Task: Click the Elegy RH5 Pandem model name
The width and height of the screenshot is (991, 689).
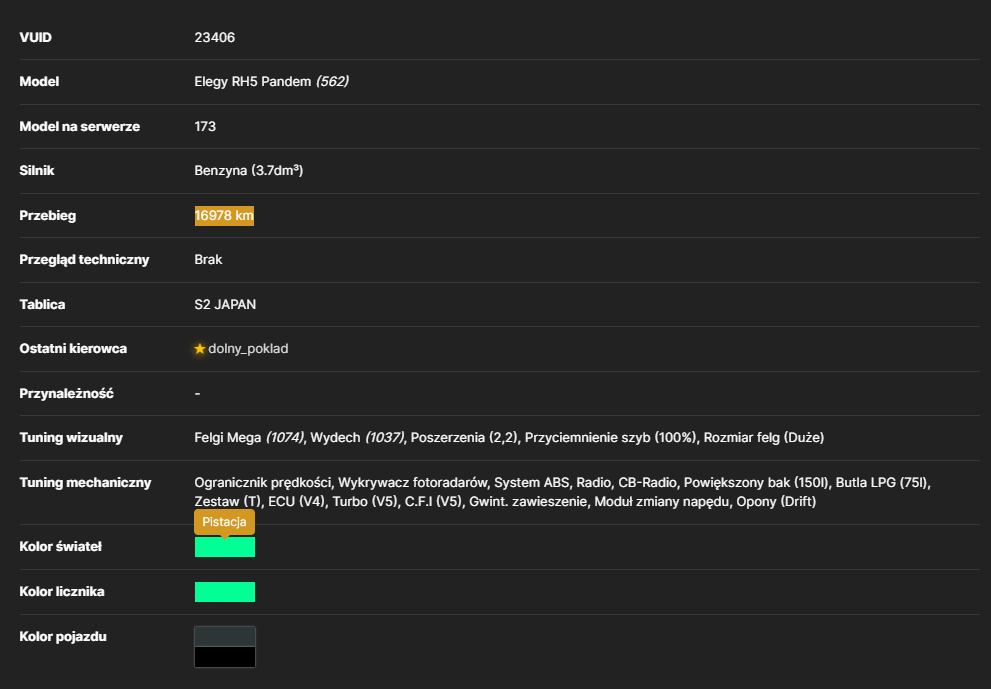Action: (253, 82)
